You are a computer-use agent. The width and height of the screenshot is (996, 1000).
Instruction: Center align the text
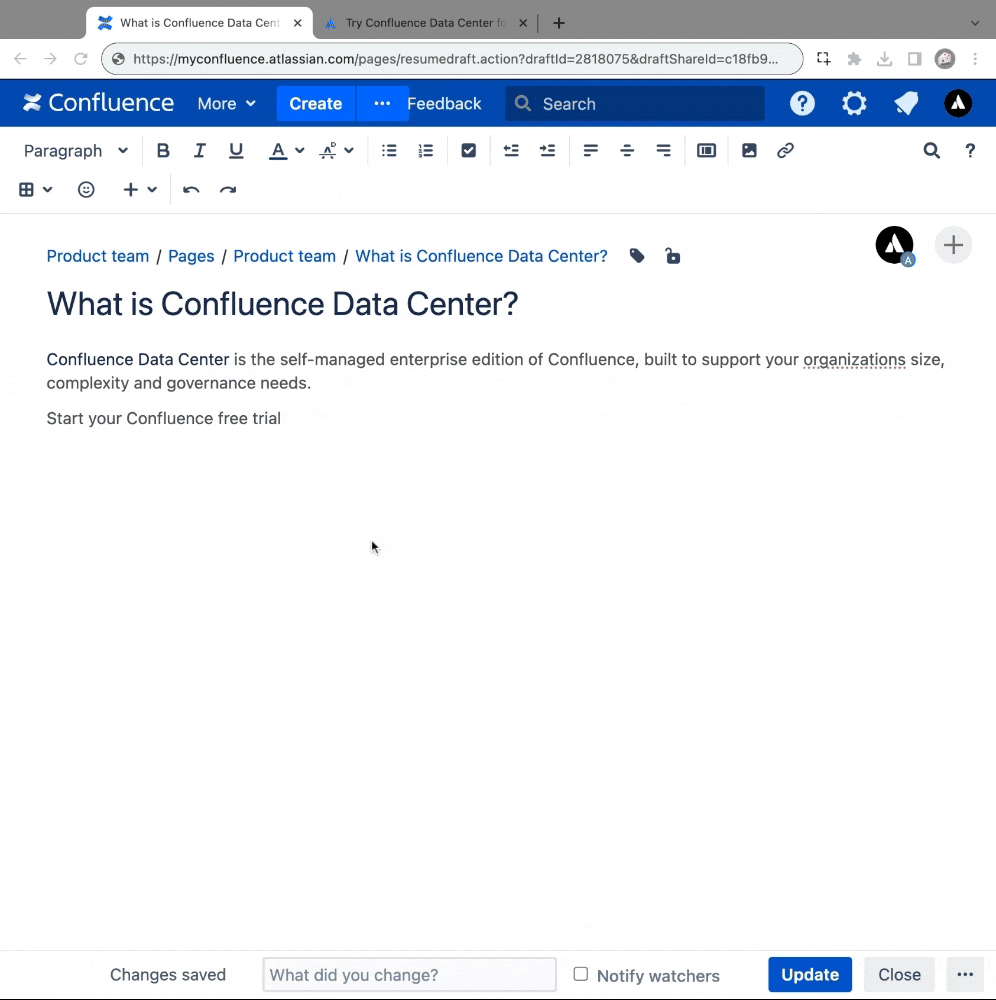pos(627,151)
